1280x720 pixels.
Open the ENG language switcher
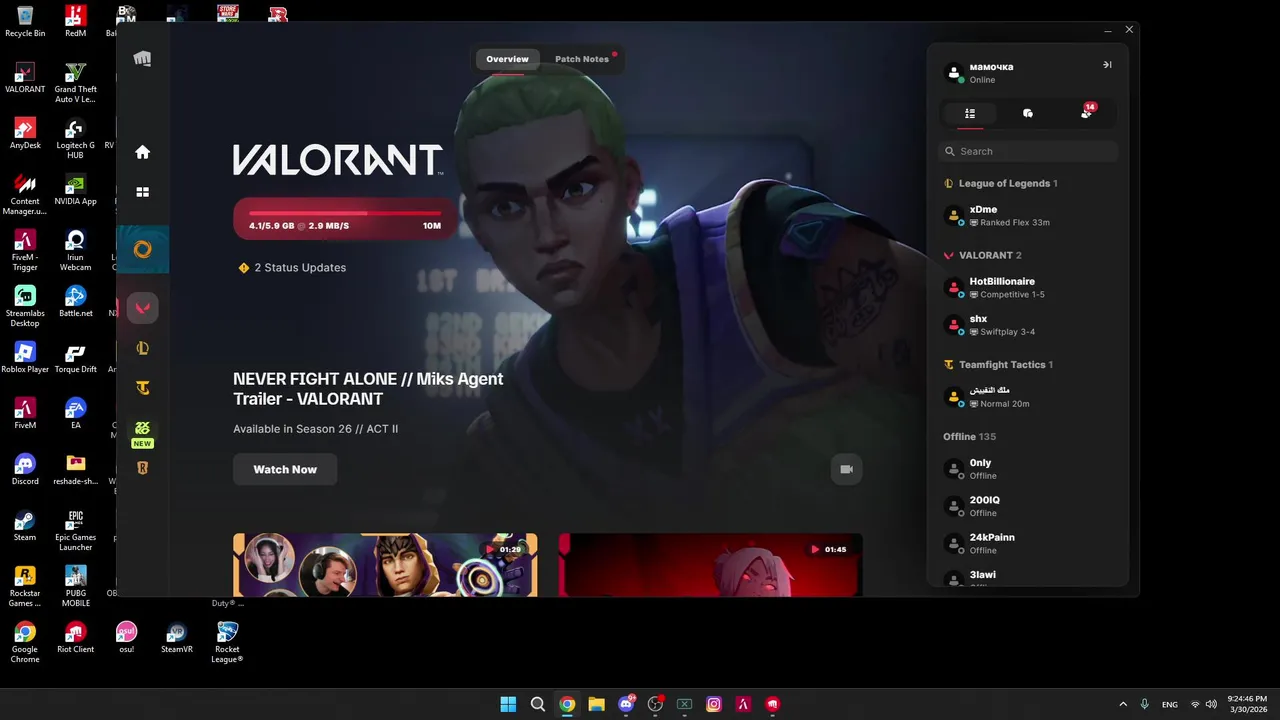pos(1170,704)
